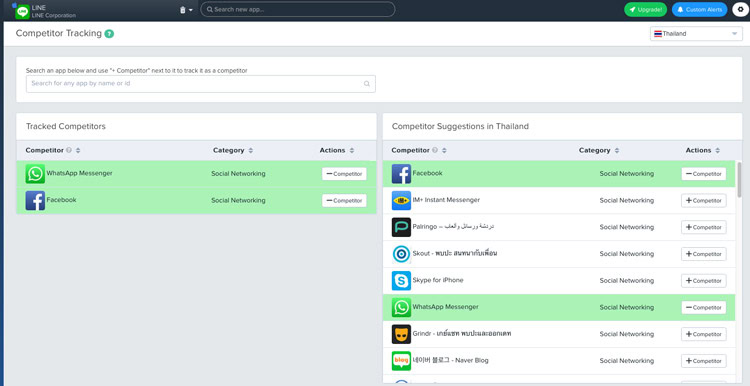Screen dimensions: 750x386
Task: Click the Suggestions list scrollbar
Action: pos(739,179)
